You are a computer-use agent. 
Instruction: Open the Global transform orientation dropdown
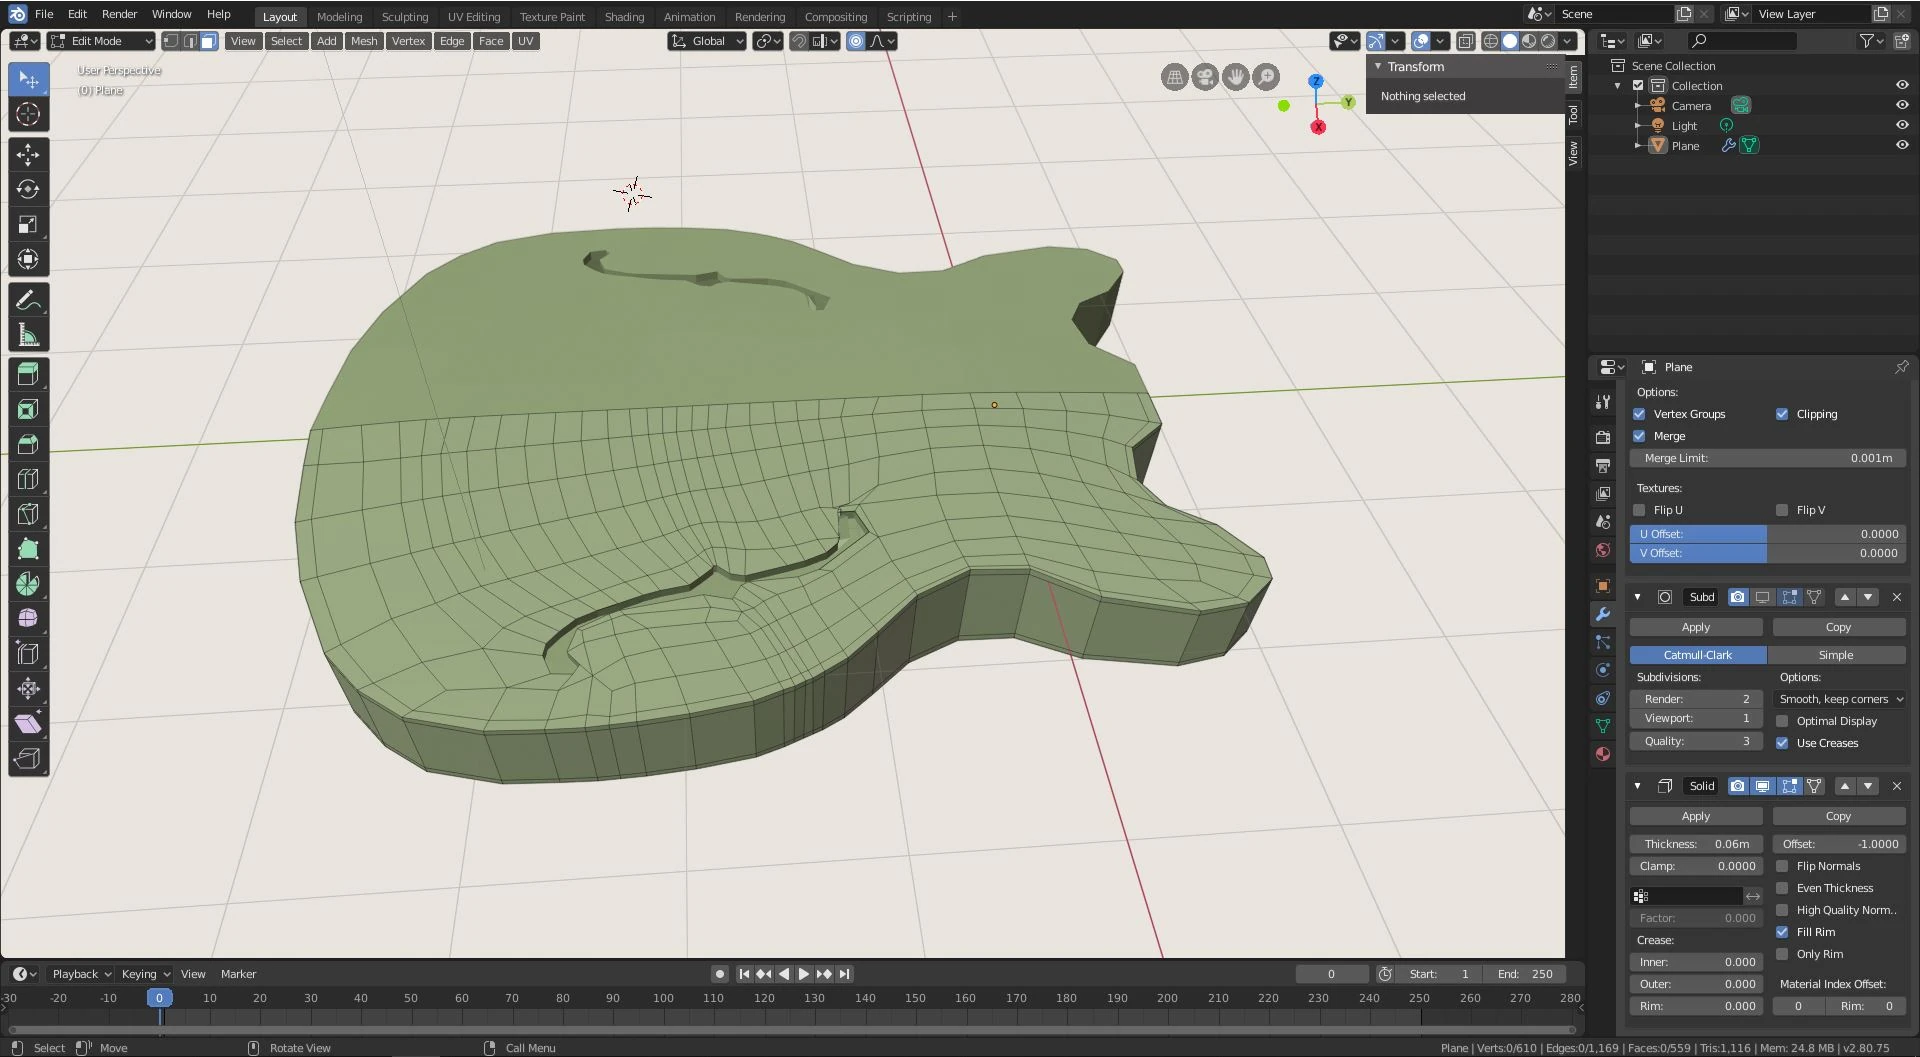(708, 41)
